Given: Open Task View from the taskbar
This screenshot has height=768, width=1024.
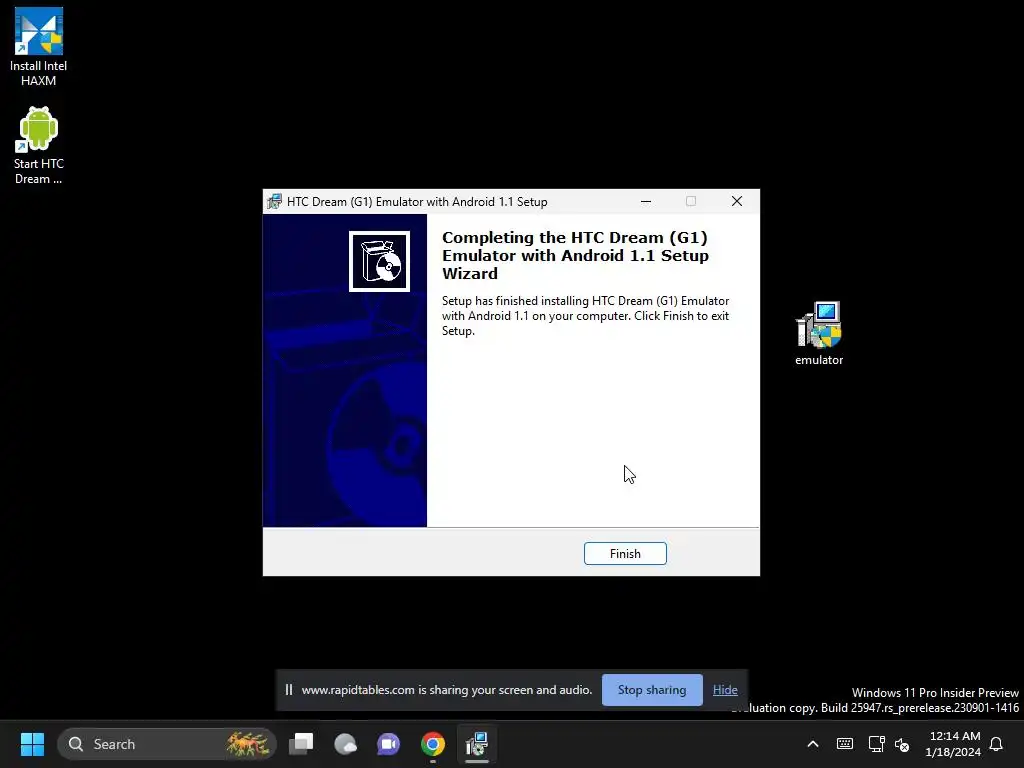Looking at the screenshot, I should tap(301, 744).
